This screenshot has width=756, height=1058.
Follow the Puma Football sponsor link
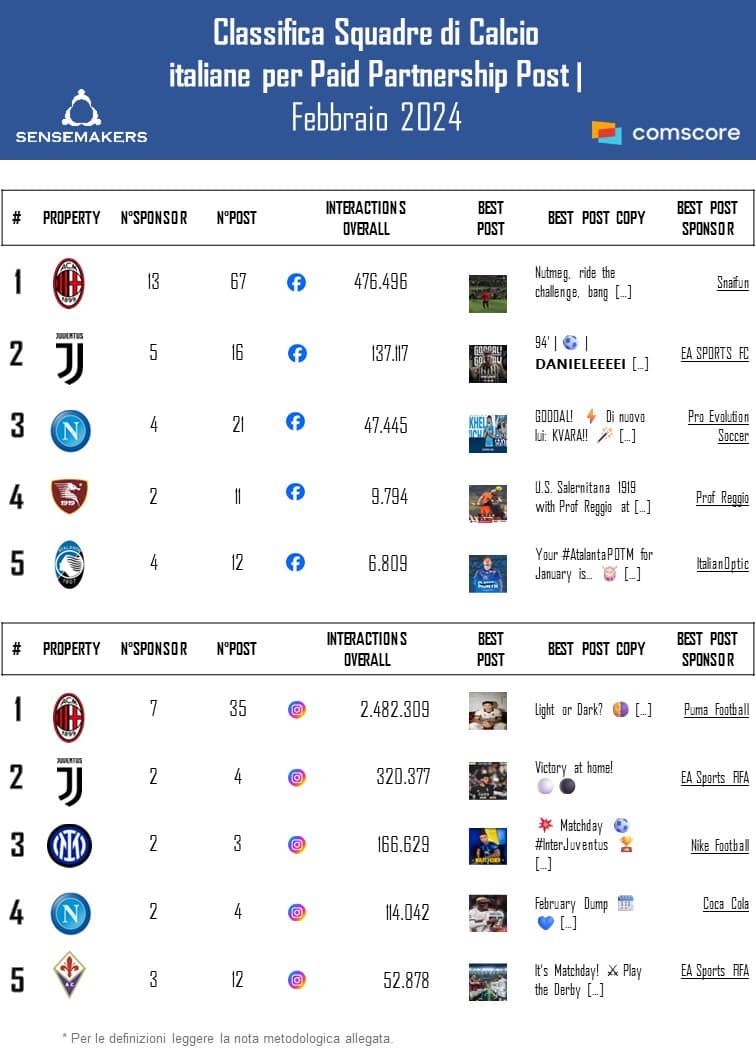[x=716, y=710]
